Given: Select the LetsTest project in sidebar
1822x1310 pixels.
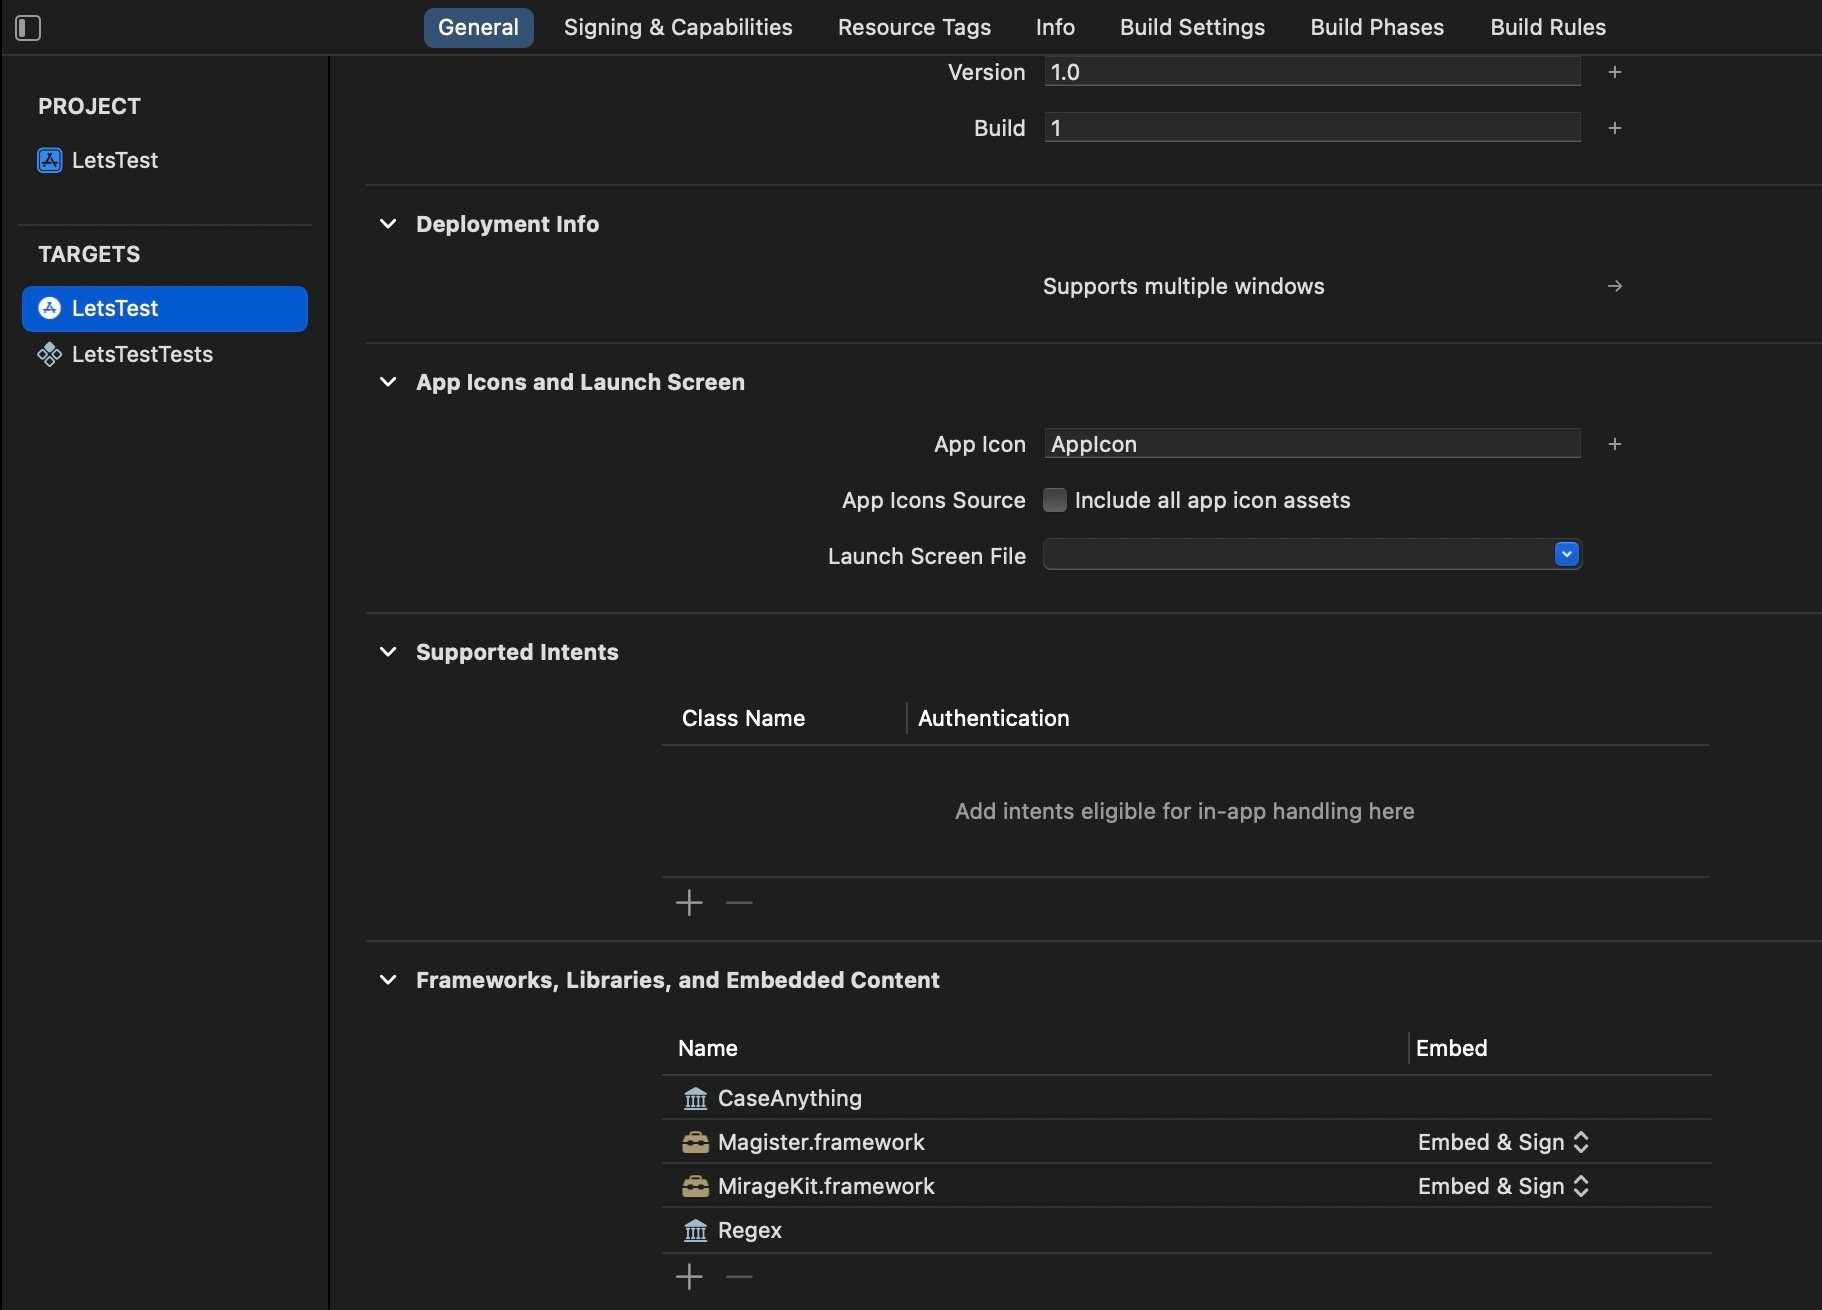Looking at the screenshot, I should pyautogui.click(x=114, y=160).
